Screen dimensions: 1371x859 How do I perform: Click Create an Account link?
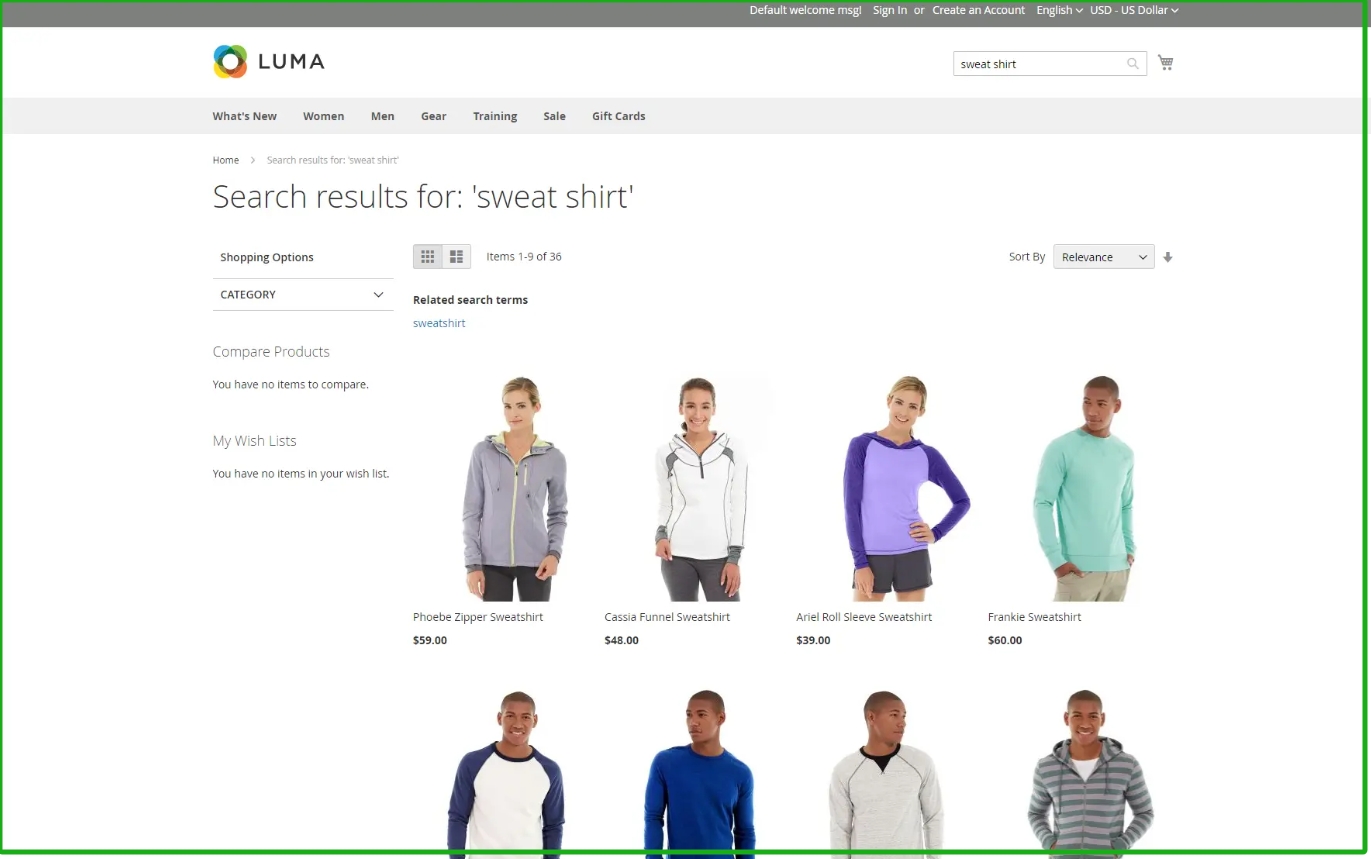(x=979, y=10)
